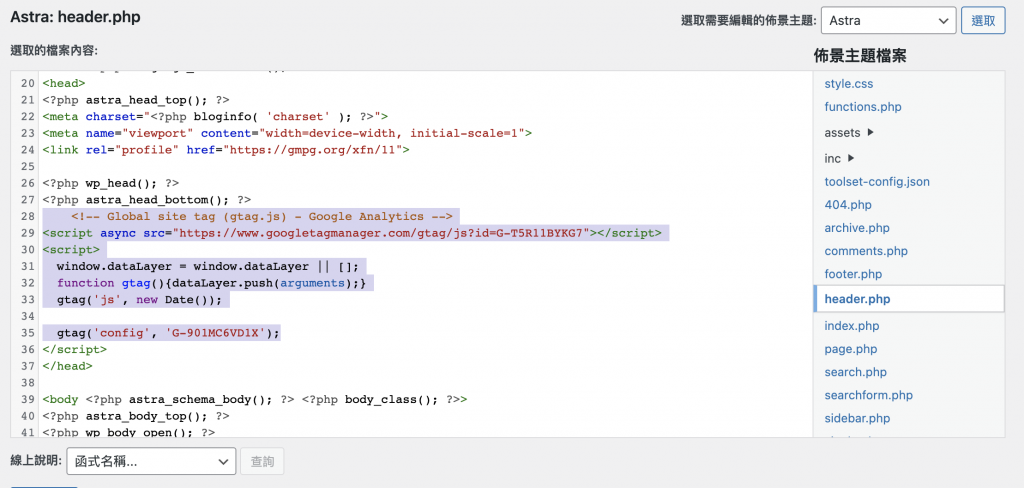
Task: Open index.php theme file
Action: [852, 325]
